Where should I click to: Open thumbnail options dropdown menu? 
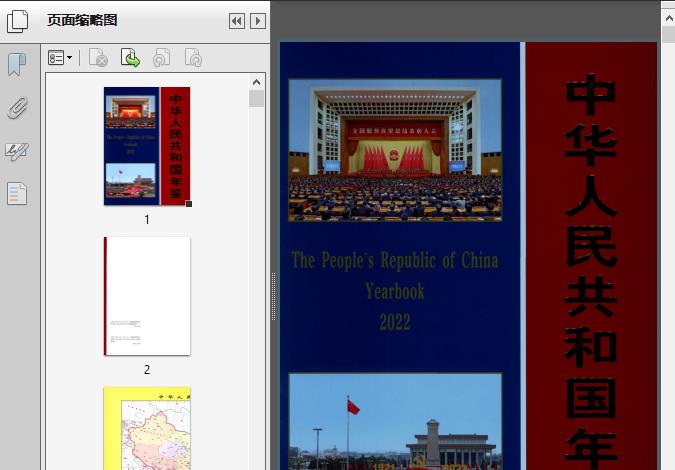tap(60, 58)
